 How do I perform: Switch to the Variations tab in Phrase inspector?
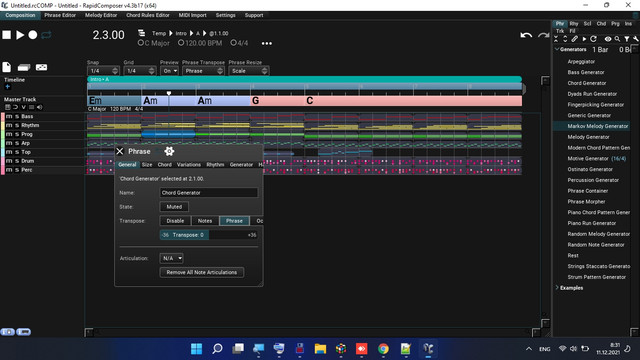click(189, 164)
